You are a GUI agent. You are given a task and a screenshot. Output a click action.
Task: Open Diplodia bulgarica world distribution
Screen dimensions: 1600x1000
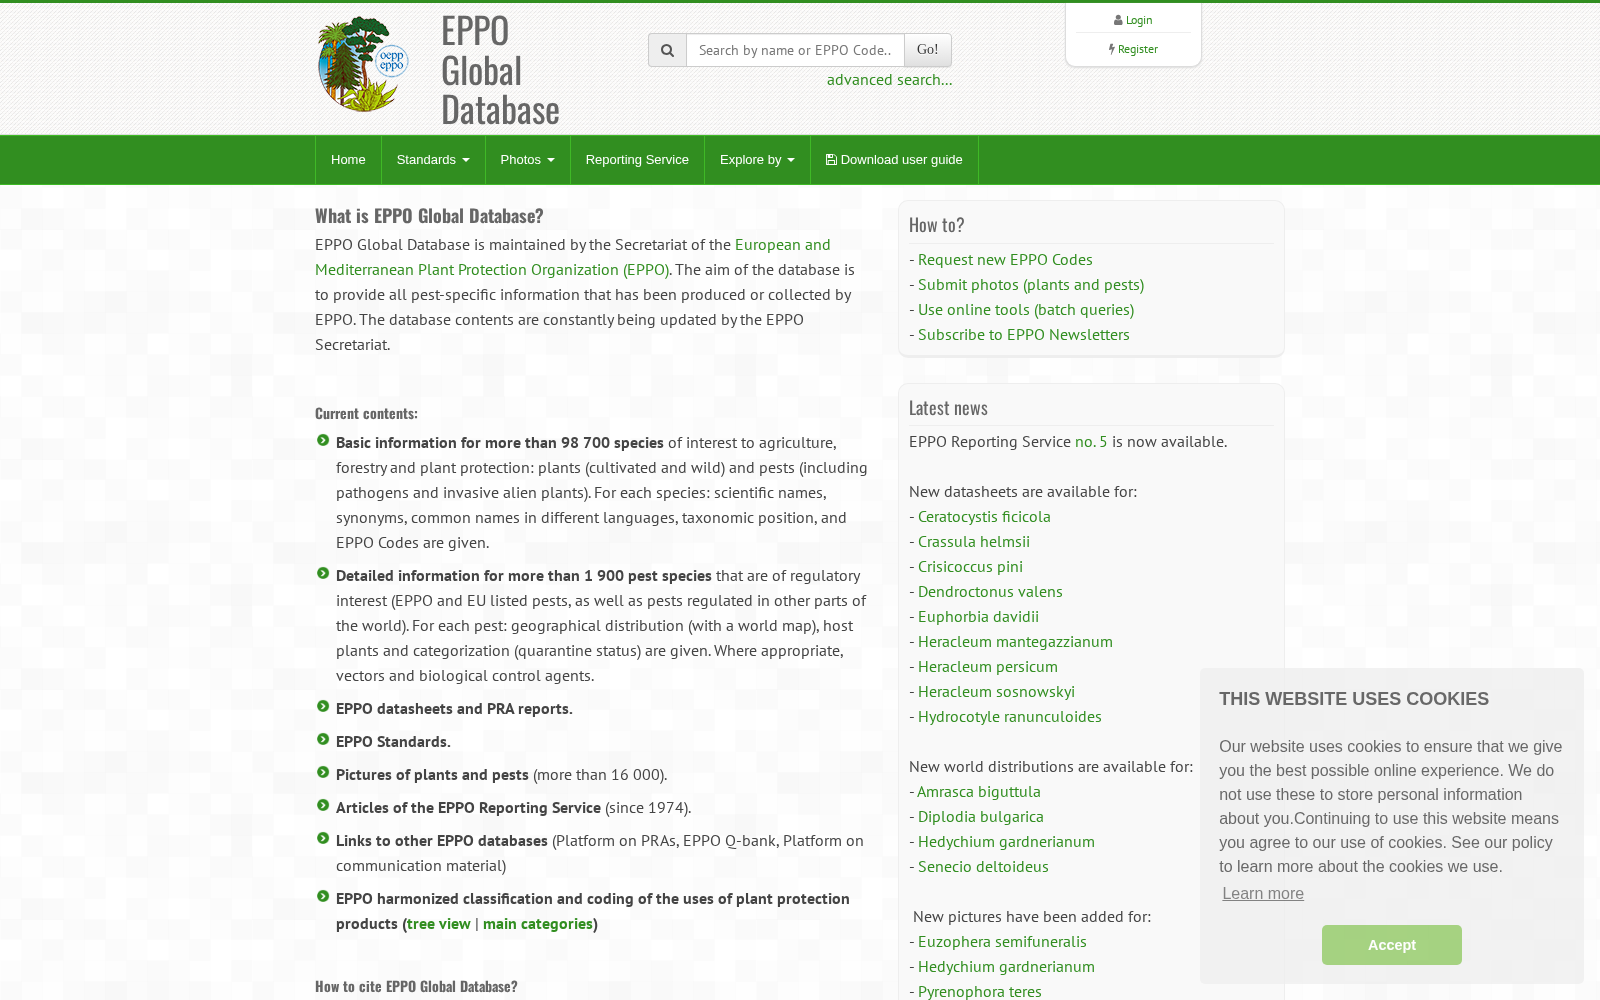tap(981, 817)
